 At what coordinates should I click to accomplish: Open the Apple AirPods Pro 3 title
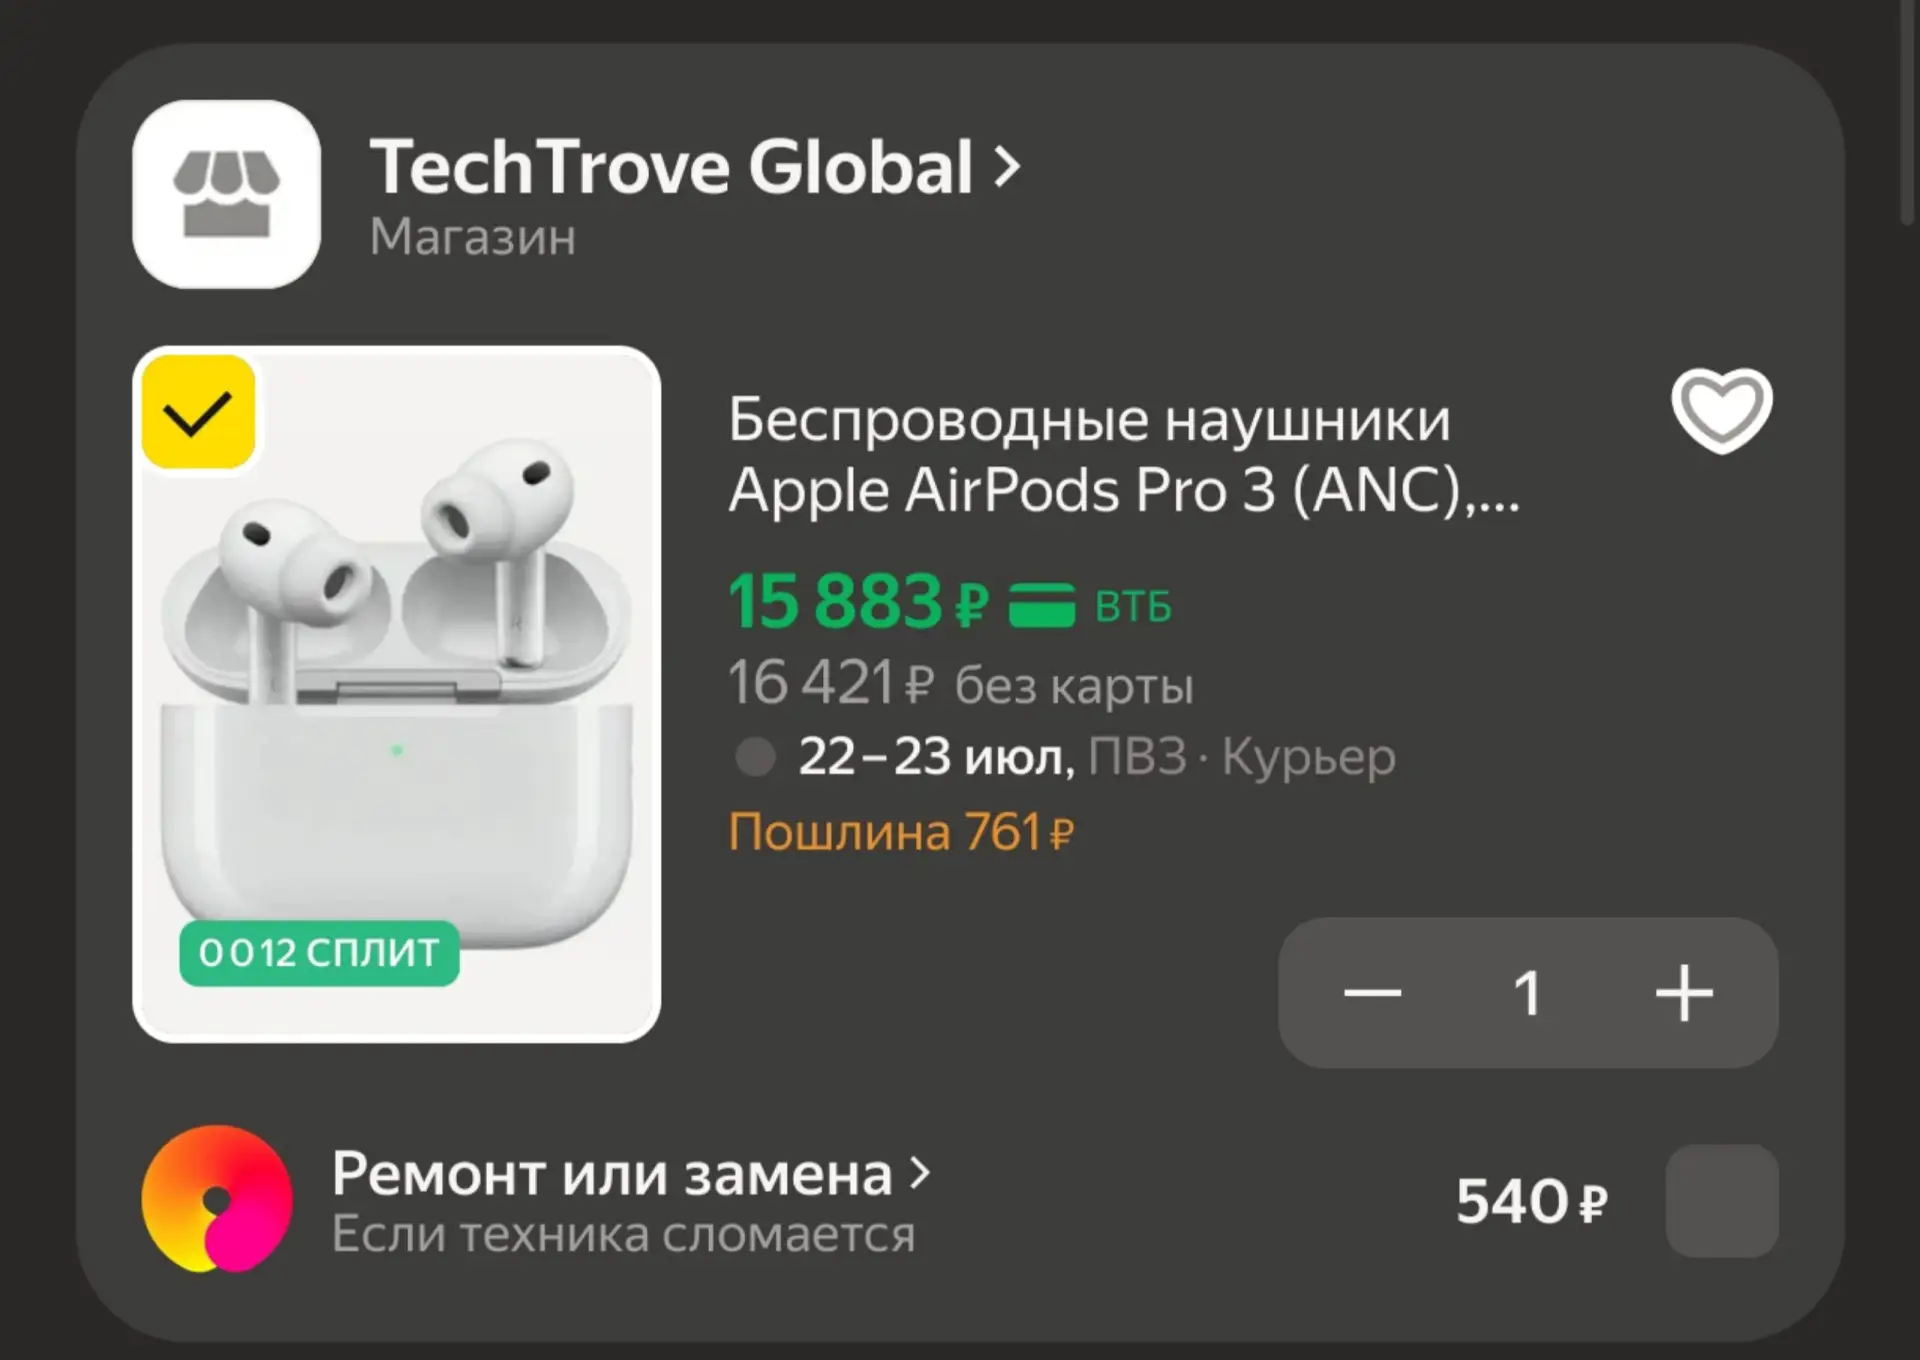point(1123,455)
